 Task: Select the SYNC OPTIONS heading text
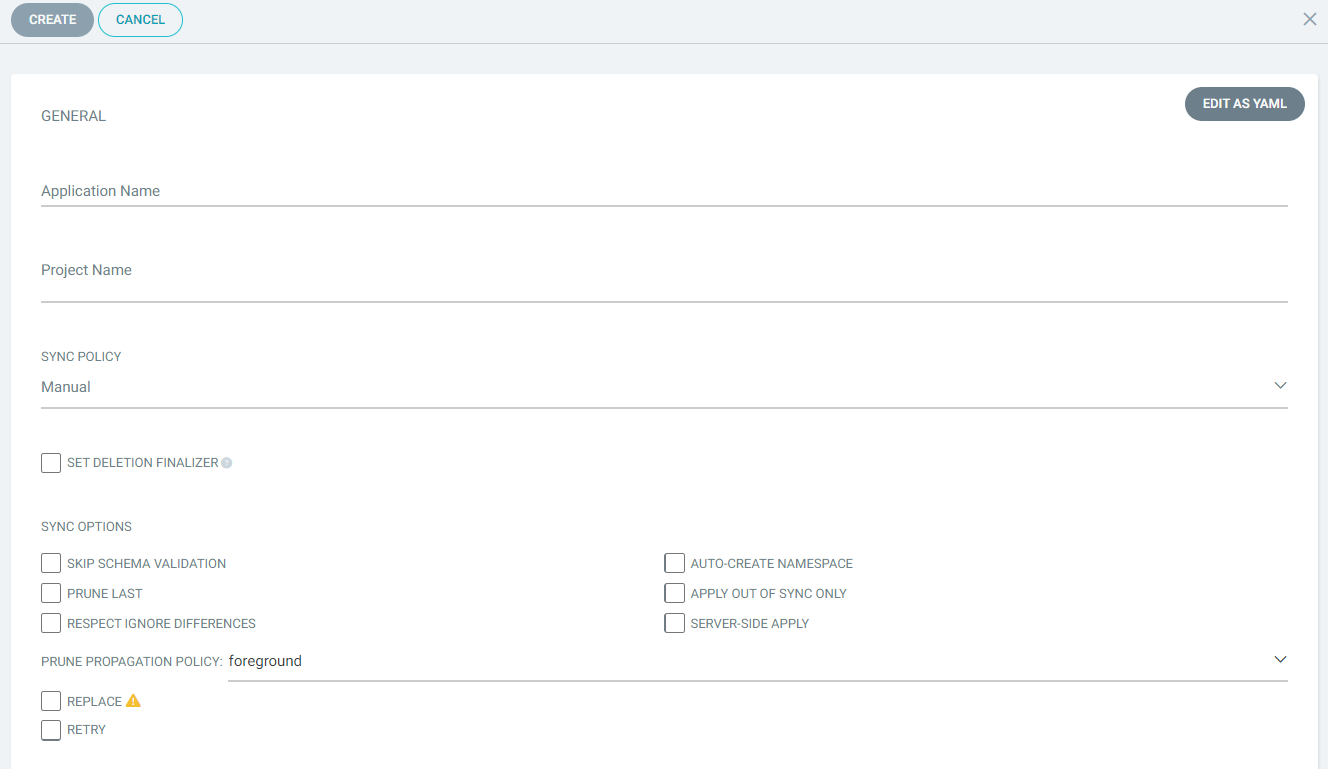click(x=86, y=527)
